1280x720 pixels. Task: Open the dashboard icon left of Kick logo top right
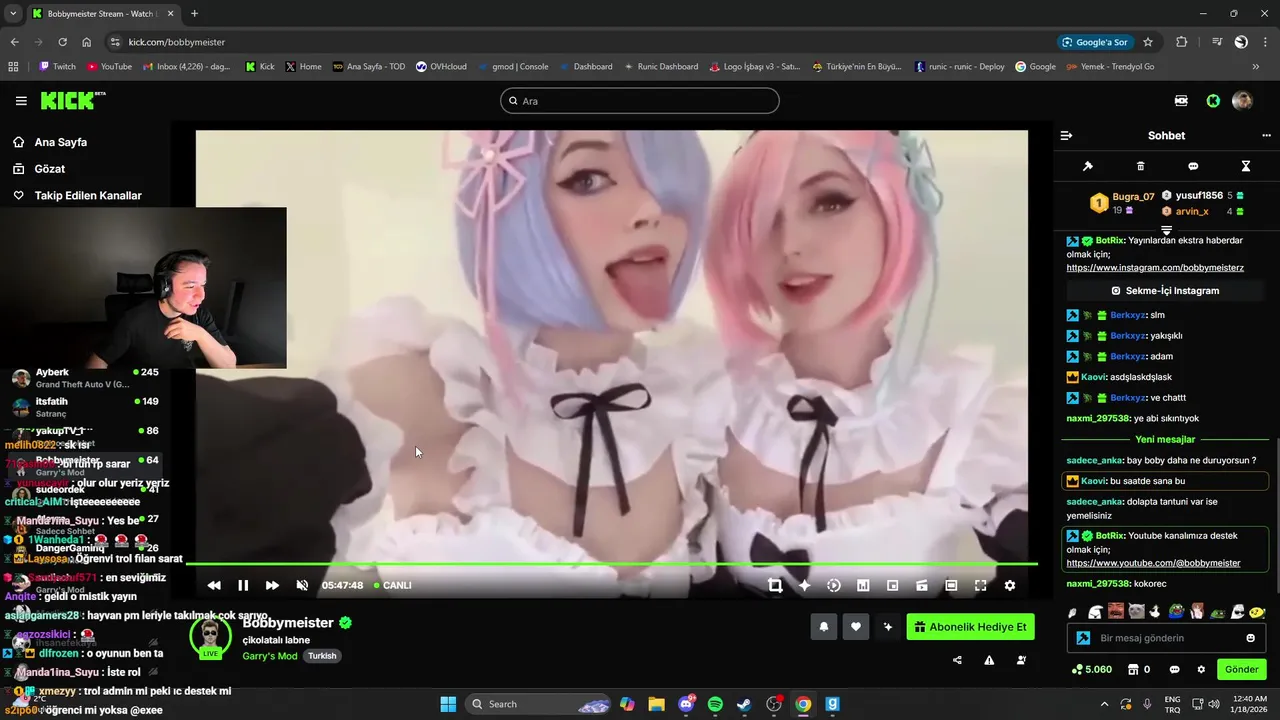click(x=1182, y=101)
